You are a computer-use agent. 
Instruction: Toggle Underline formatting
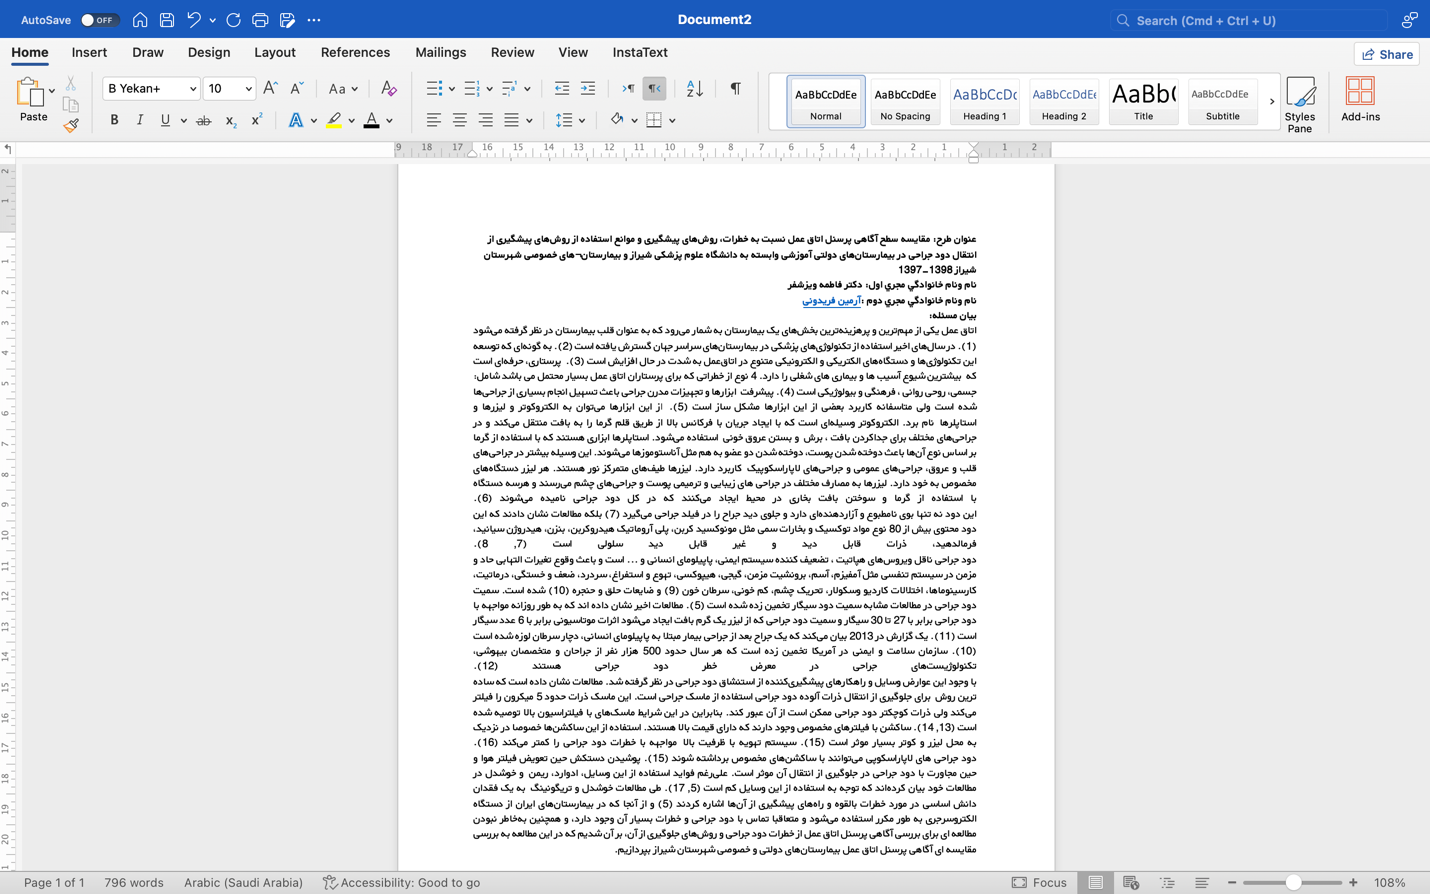(165, 121)
